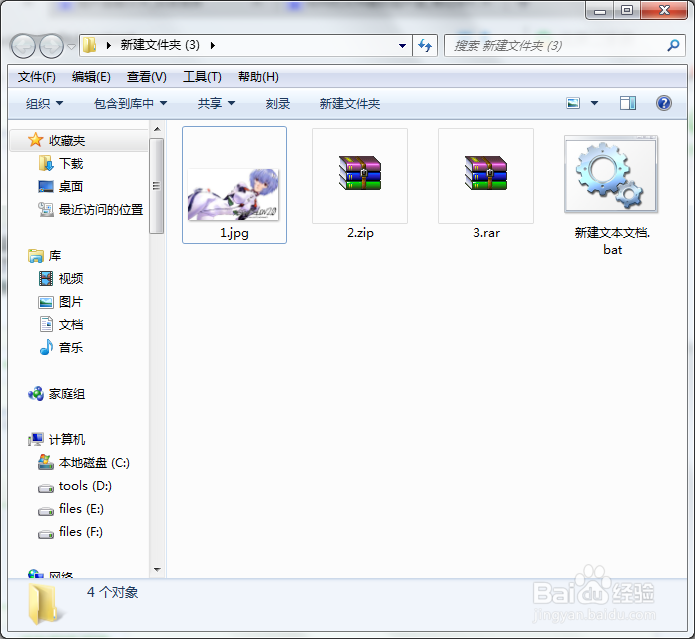Click the 音乐 note icon
Image resolution: width=695 pixels, height=639 pixels.
(46, 347)
